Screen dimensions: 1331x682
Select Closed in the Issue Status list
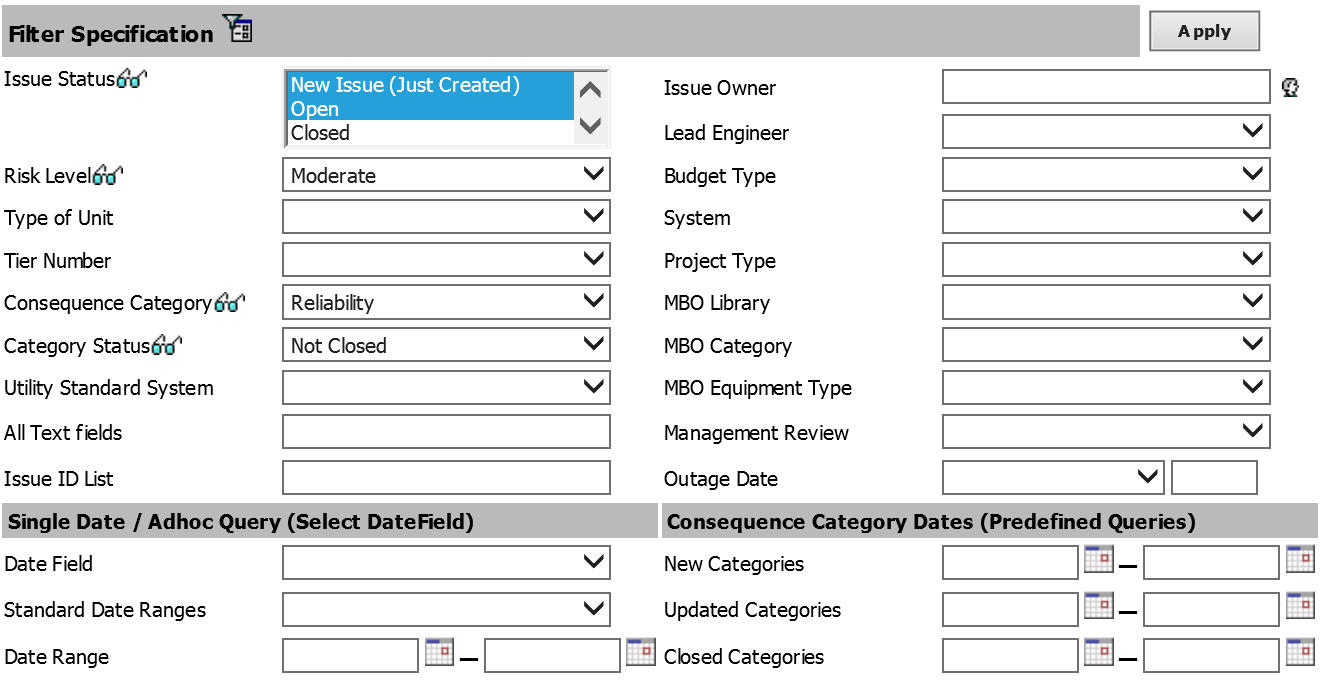point(430,133)
